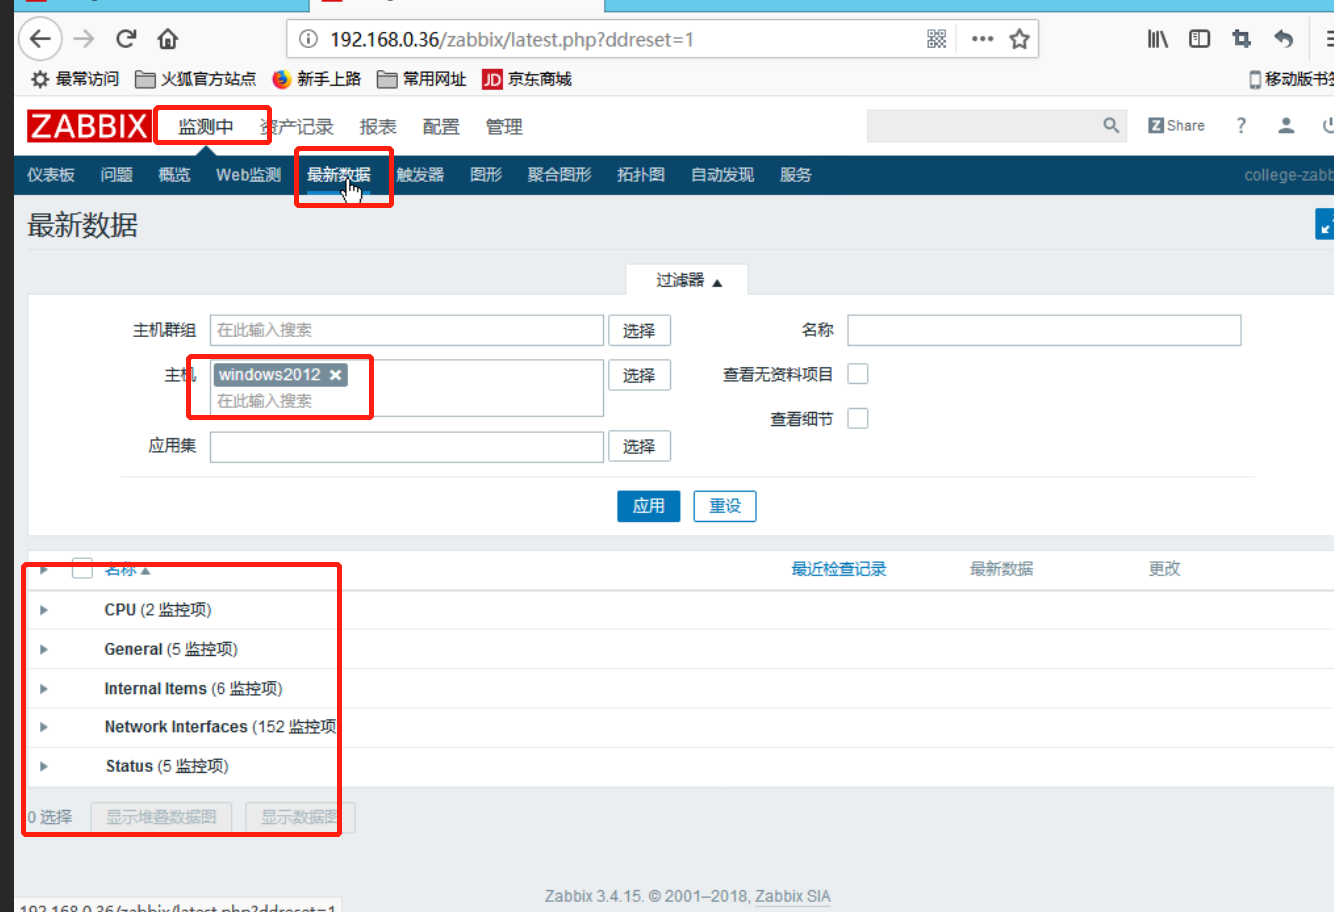Screen dimensions: 1334x912
Task: Open the 资产记录 top menu
Action: [297, 127]
